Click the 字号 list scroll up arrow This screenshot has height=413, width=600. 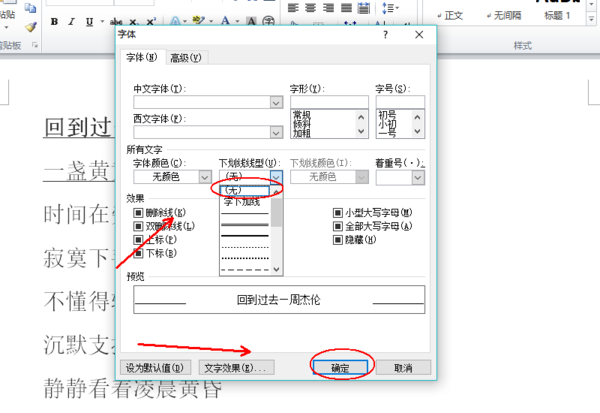pyautogui.click(x=417, y=117)
